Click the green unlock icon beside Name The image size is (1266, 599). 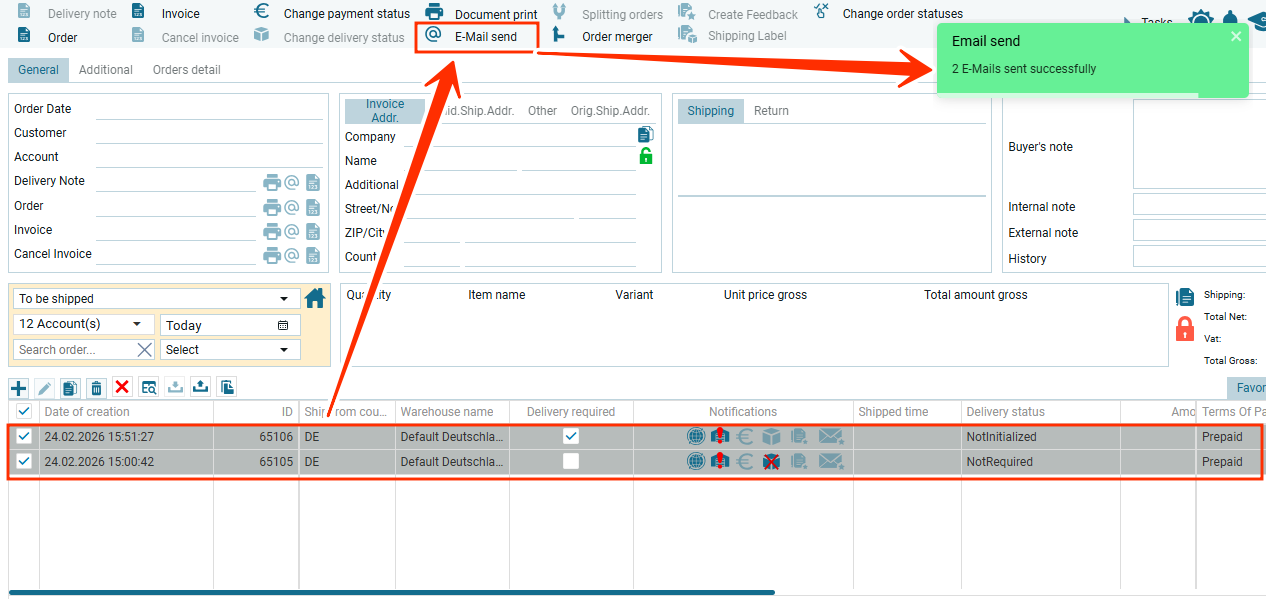pos(645,156)
